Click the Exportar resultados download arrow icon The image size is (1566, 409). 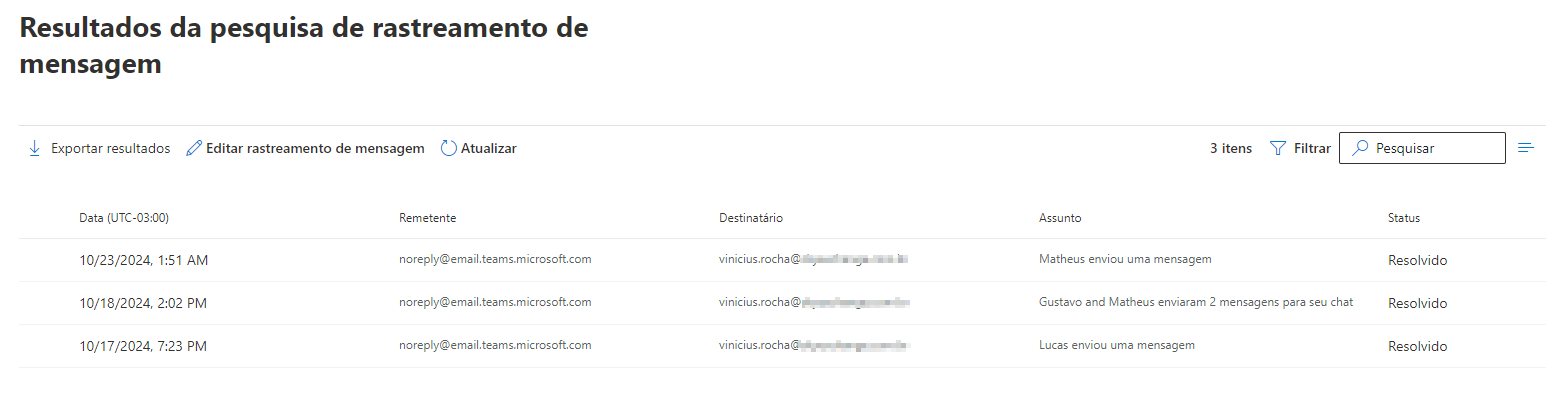point(34,148)
